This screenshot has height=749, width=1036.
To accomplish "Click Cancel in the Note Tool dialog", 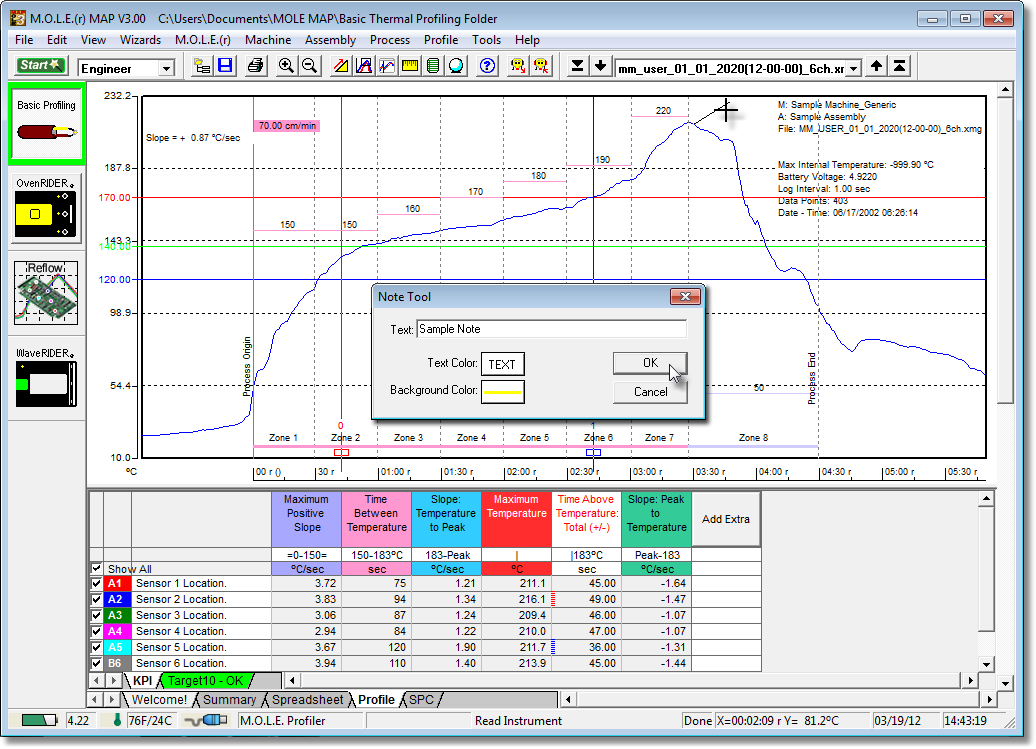I will pos(650,392).
